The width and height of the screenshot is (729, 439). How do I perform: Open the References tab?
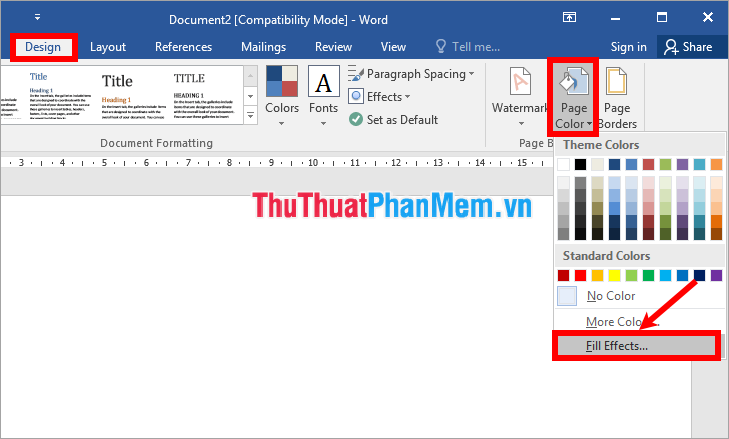(183, 47)
